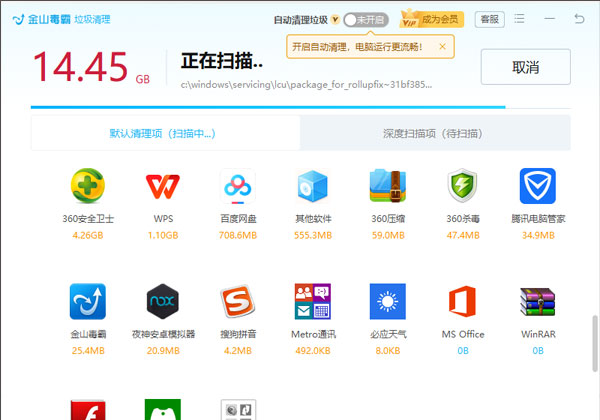600x420 pixels.
Task: Click the 59.0MB size under 360压缩
Action: pos(388,235)
